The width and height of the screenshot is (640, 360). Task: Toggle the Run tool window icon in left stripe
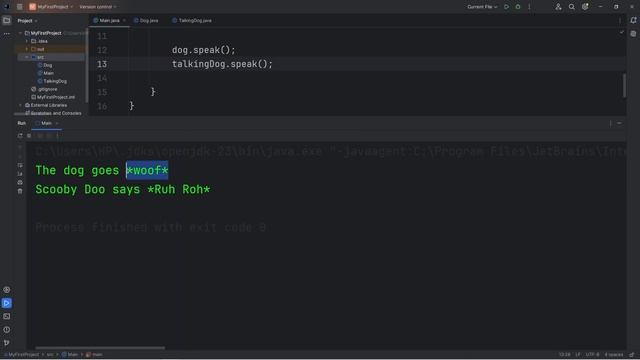click(x=7, y=303)
